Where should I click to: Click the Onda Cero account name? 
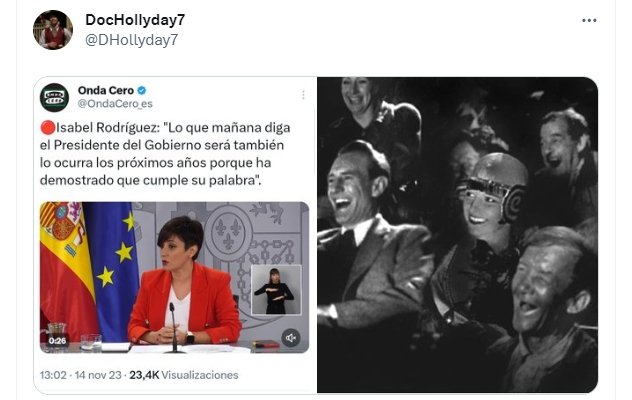(x=106, y=90)
